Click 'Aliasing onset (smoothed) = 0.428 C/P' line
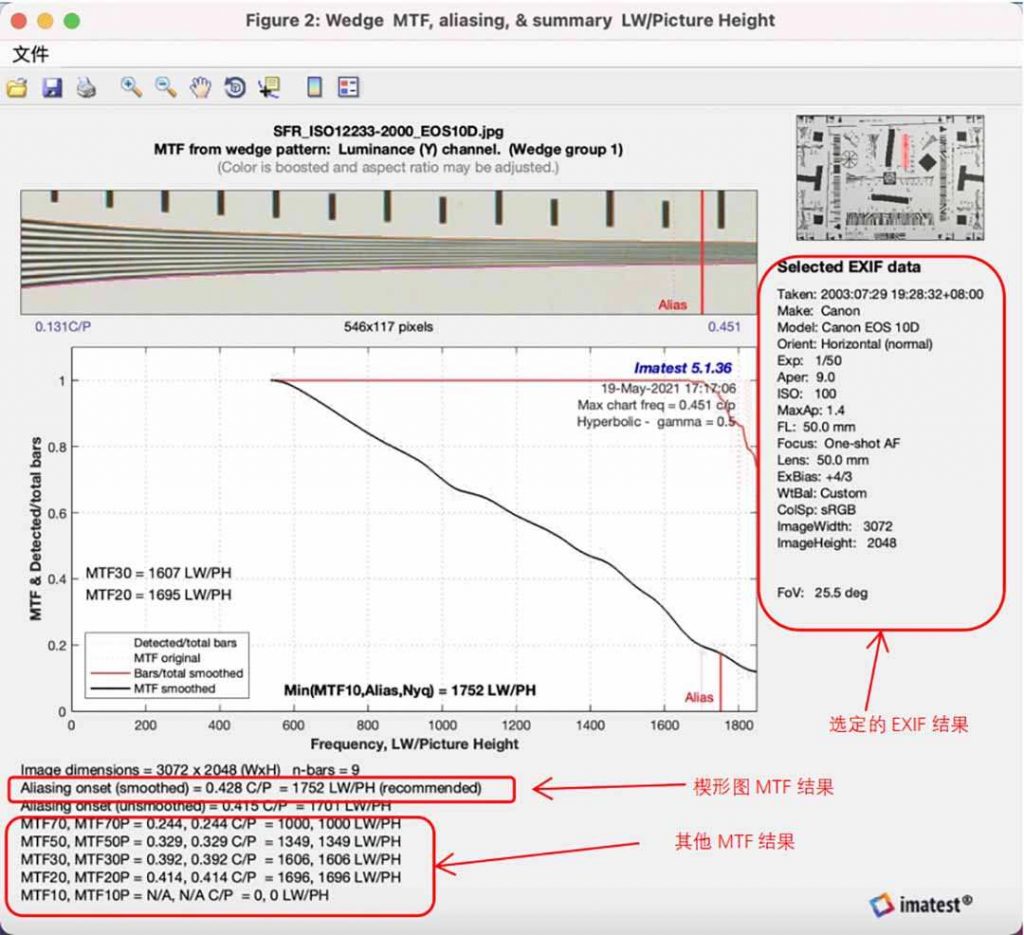 pyautogui.click(x=251, y=787)
